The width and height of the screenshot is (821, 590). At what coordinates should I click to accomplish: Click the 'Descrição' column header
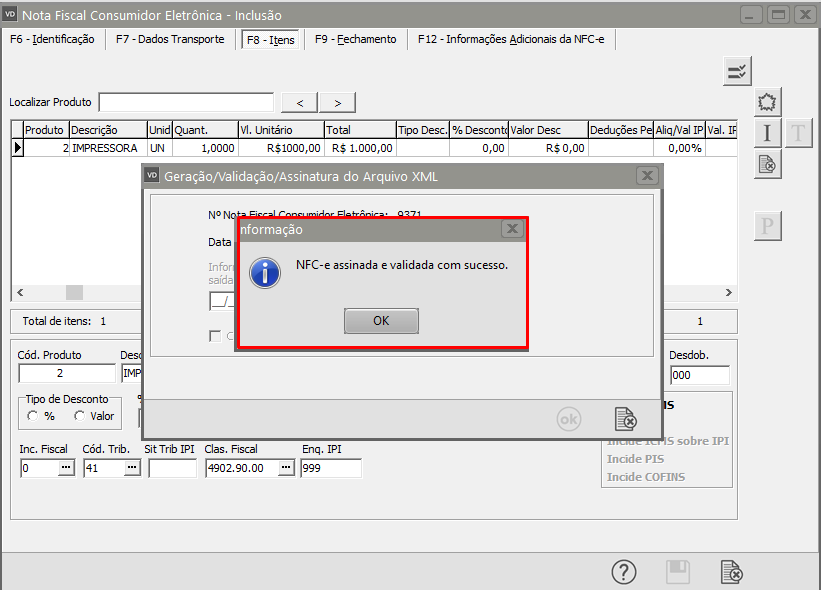point(108,130)
